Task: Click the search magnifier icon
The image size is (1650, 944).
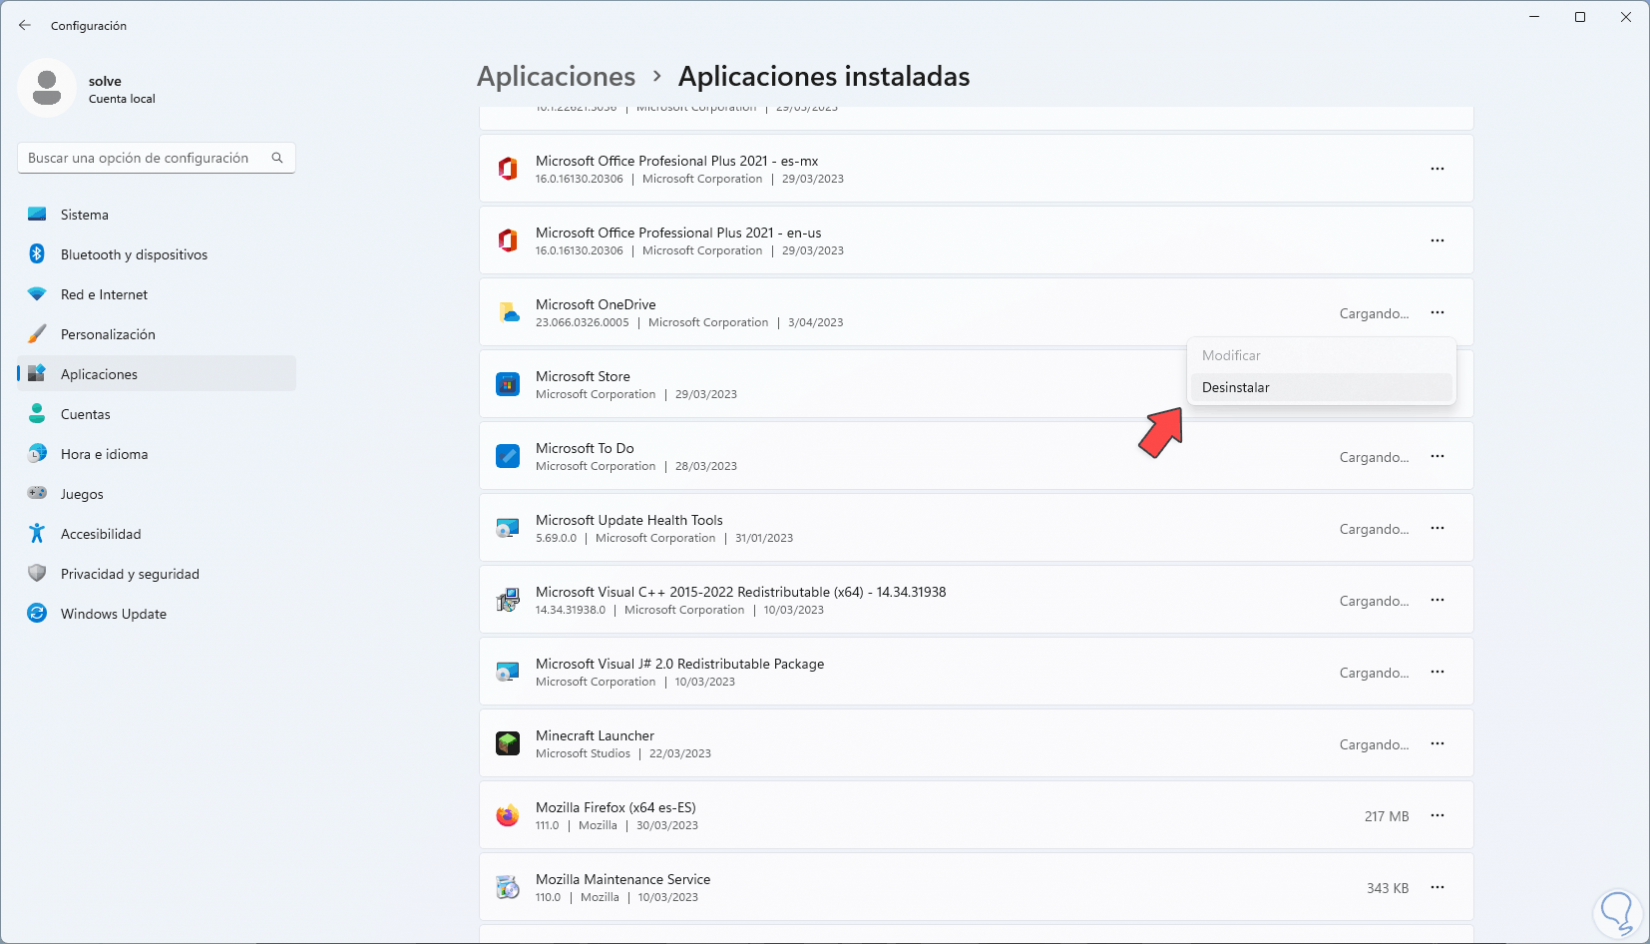Action: pos(277,158)
